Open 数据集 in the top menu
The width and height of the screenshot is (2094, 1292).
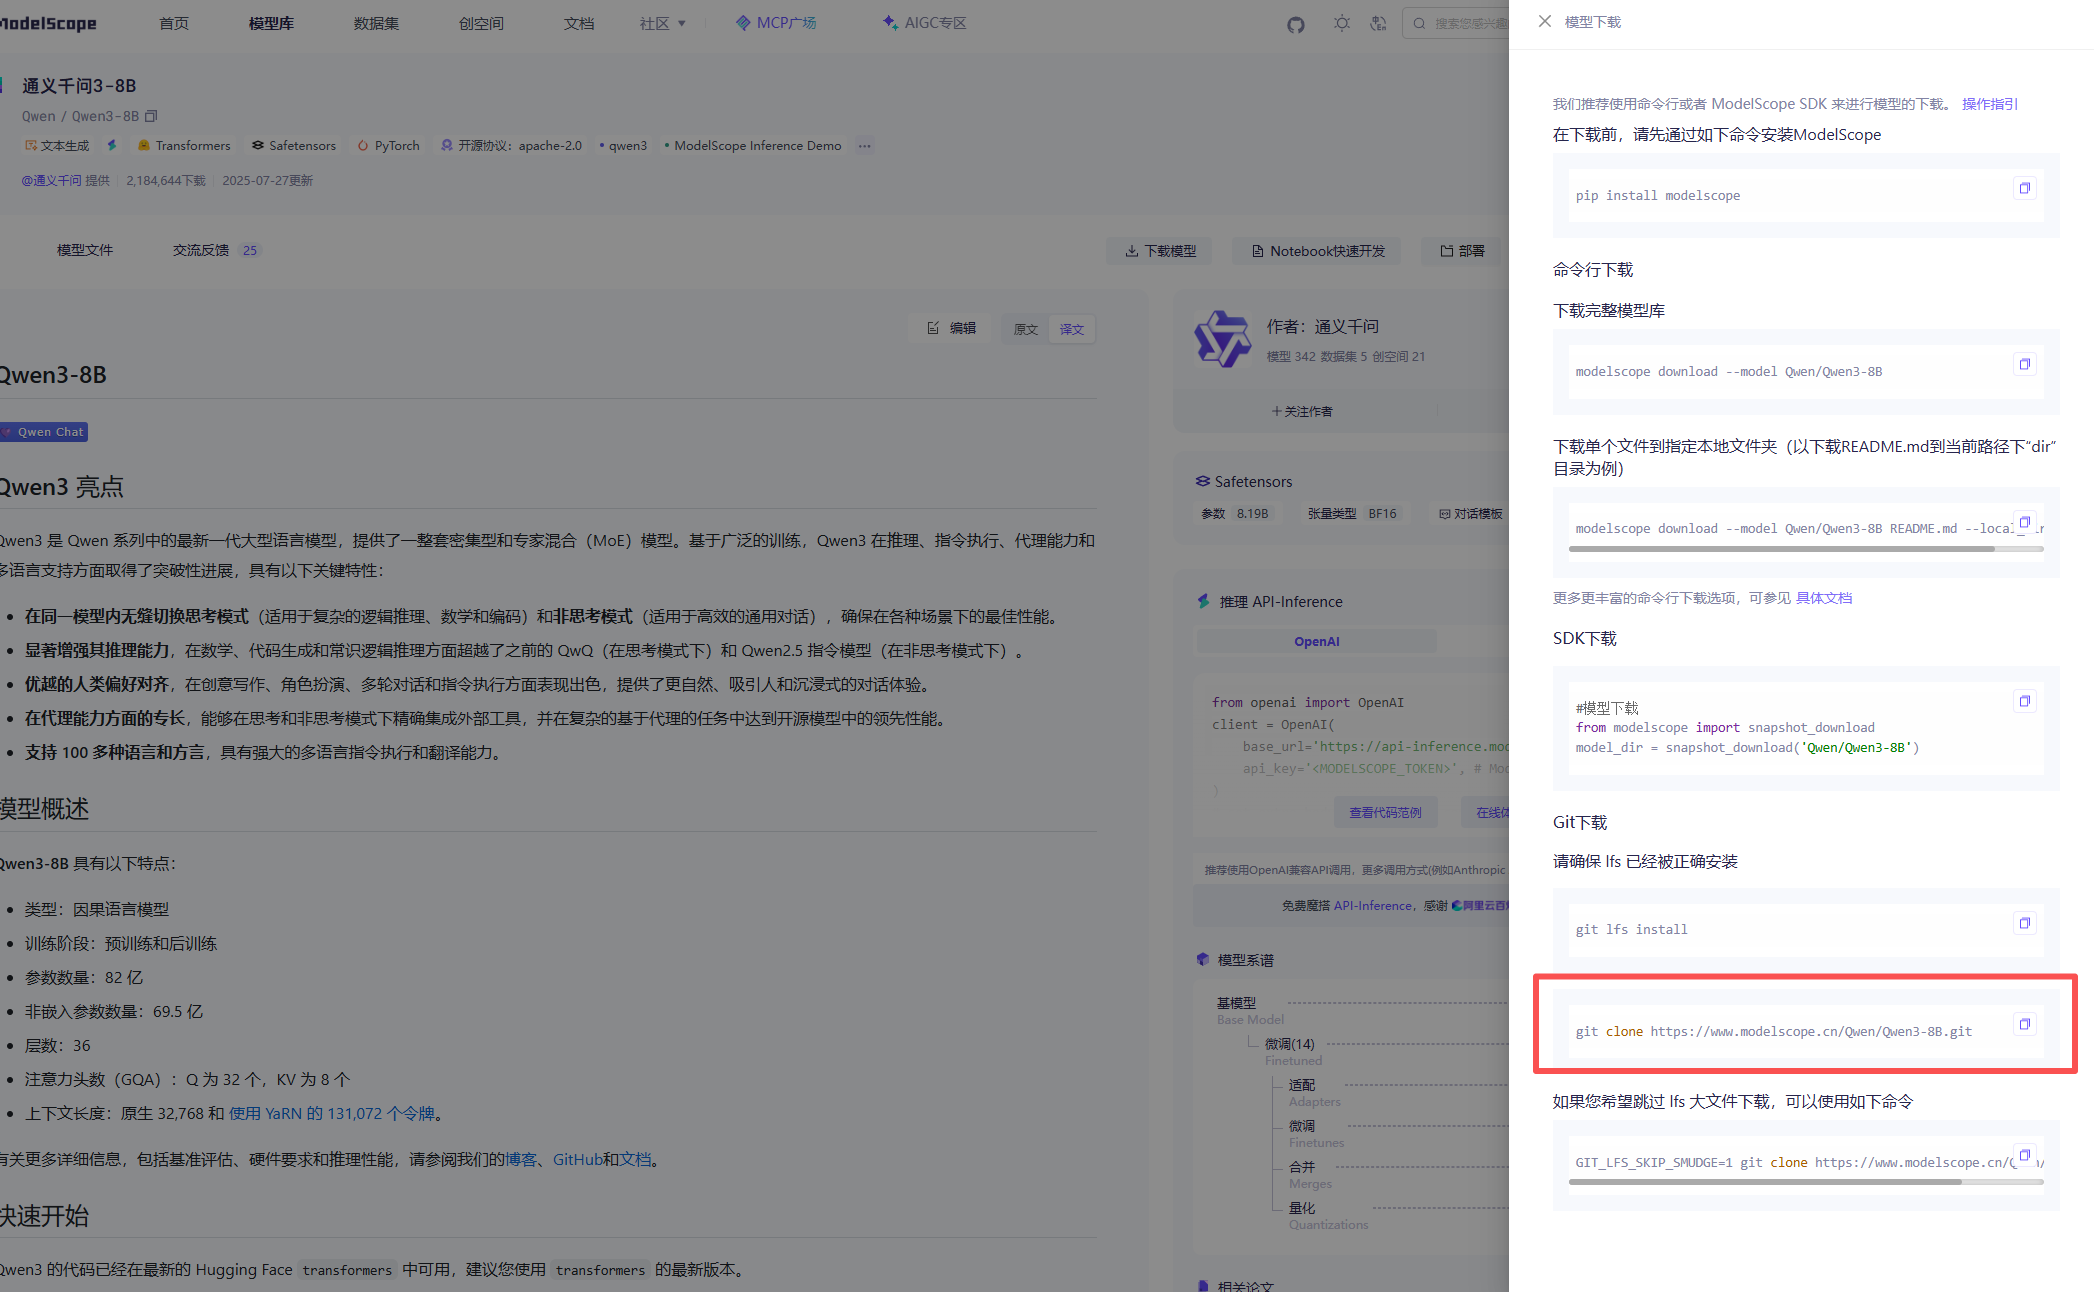pos(376,23)
